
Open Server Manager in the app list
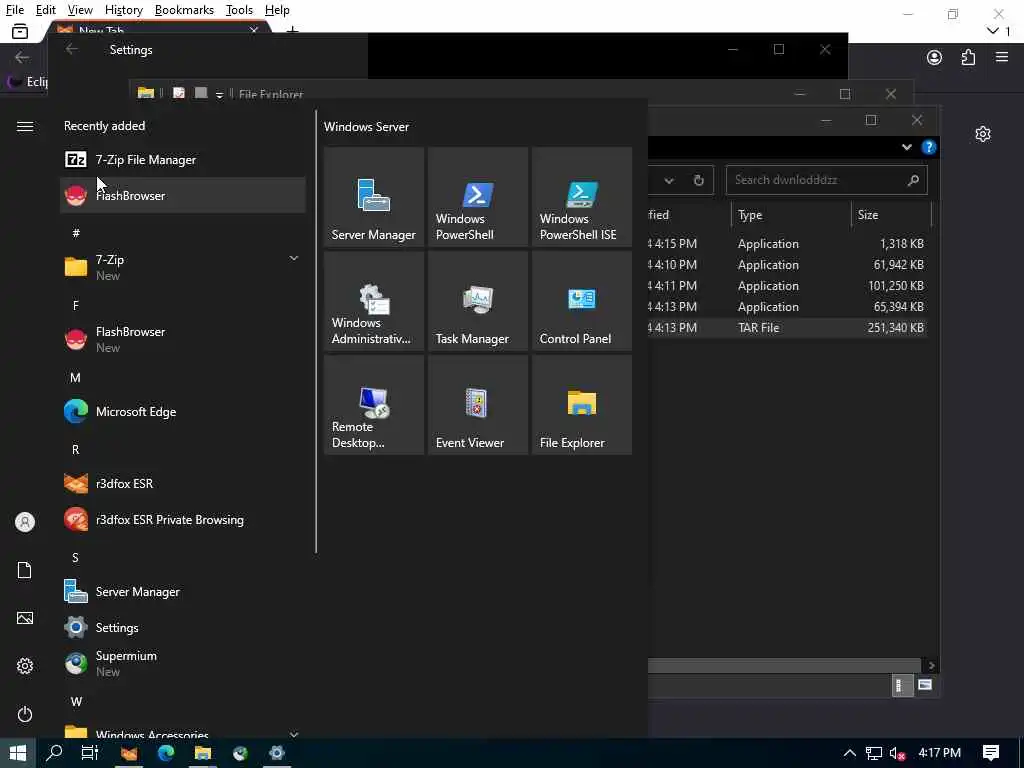[182, 591]
